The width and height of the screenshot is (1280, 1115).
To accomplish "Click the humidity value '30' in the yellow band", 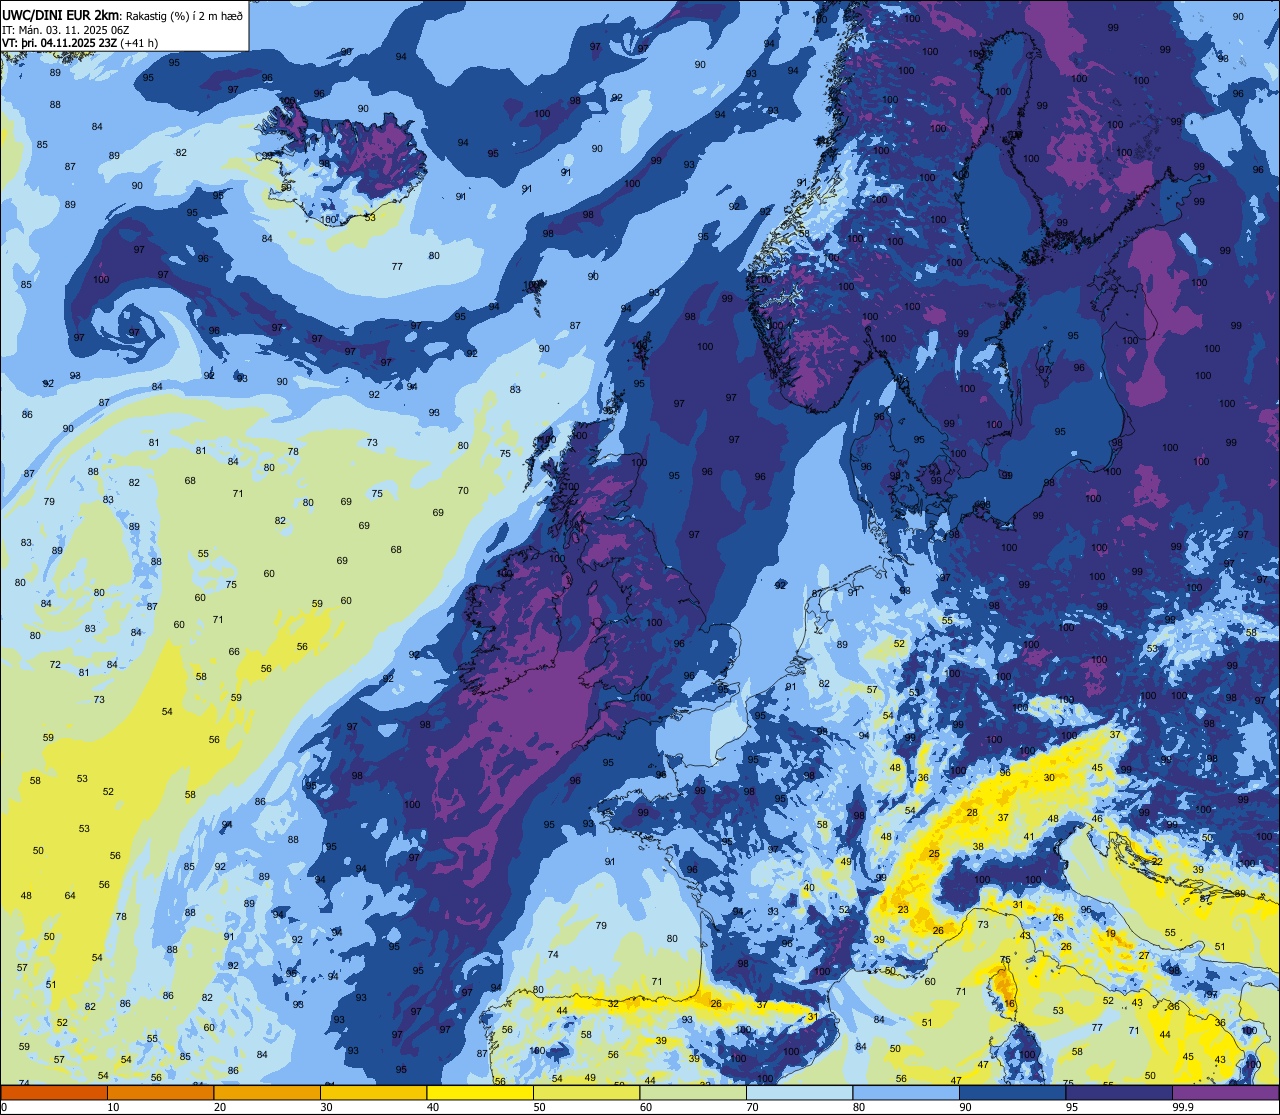I will (1049, 777).
